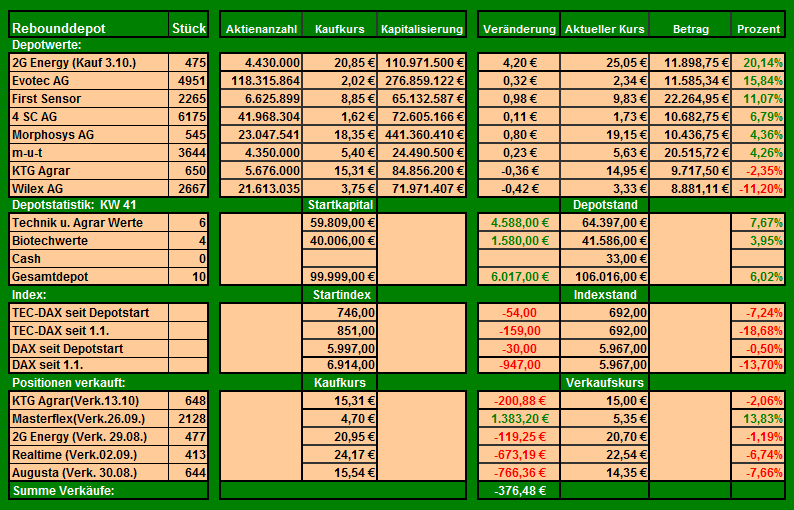Click current price 25,05 €

click(x=605, y=63)
